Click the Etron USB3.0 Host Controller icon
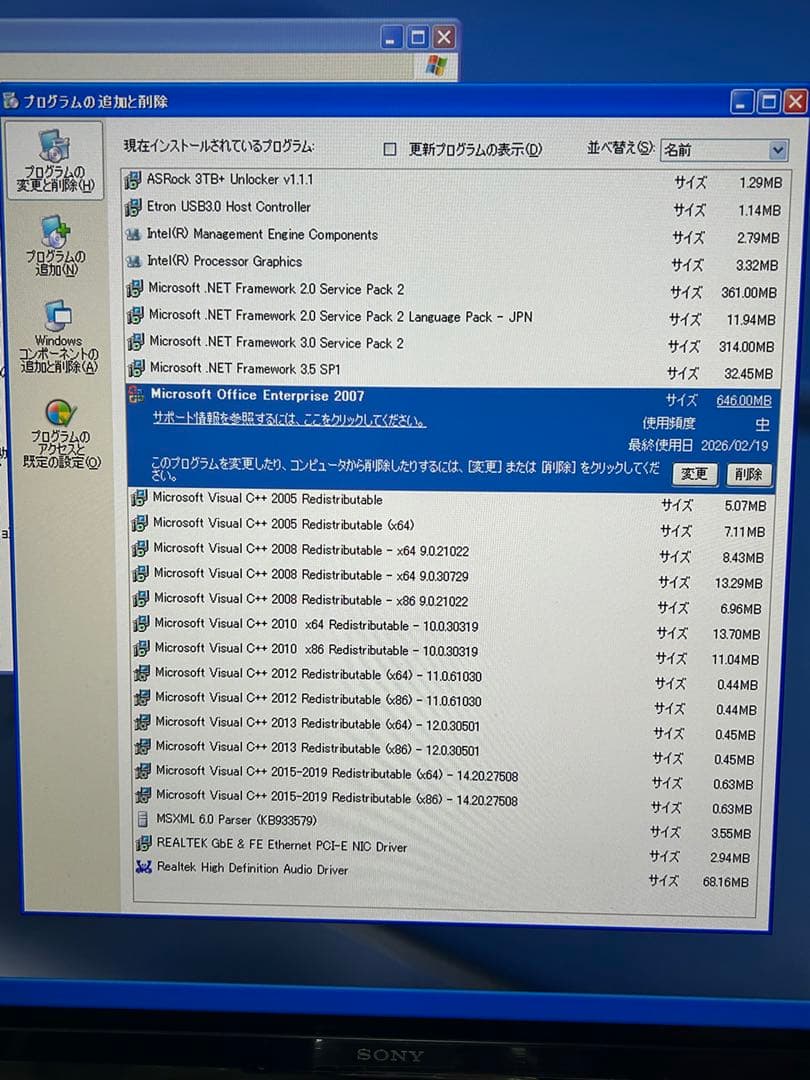Image resolution: width=810 pixels, height=1080 pixels. [134, 208]
